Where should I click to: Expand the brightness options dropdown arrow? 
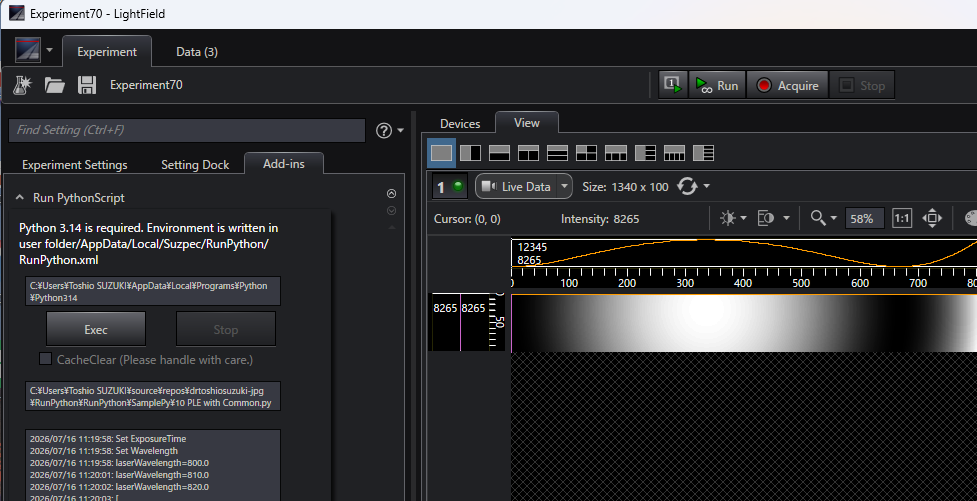[743, 218]
